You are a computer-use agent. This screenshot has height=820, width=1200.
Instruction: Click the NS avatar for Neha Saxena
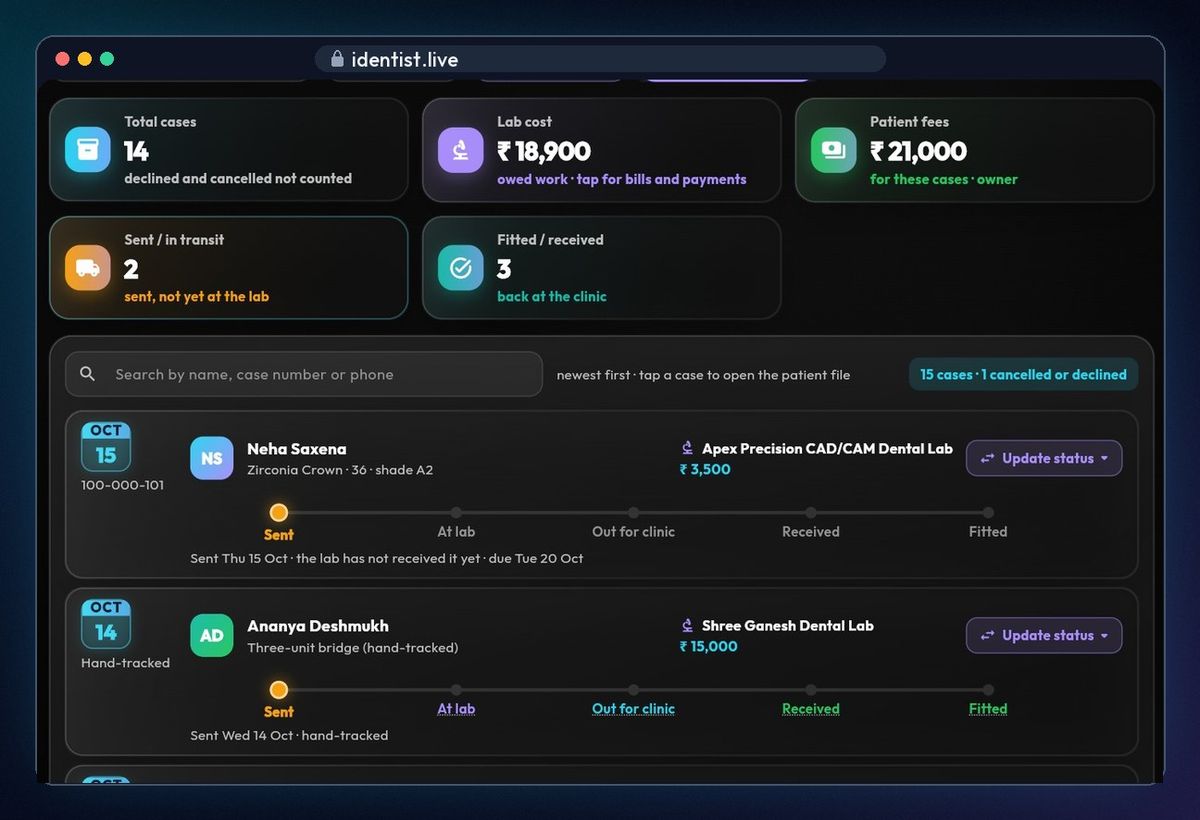212,458
